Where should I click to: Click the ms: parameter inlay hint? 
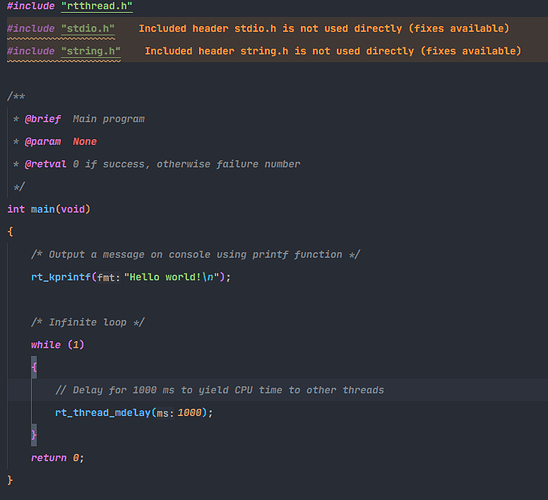(165, 413)
